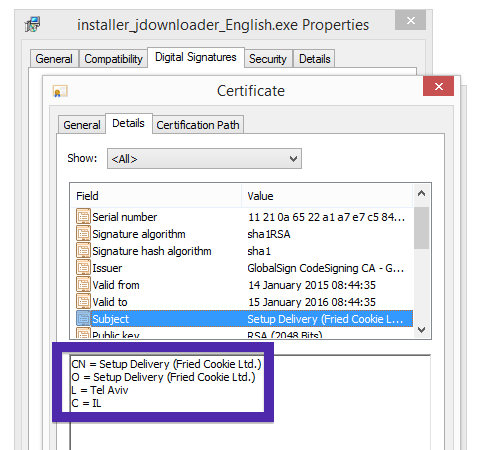Close the Certificate dialog
The width and height of the screenshot is (477, 450).
[x=438, y=86]
